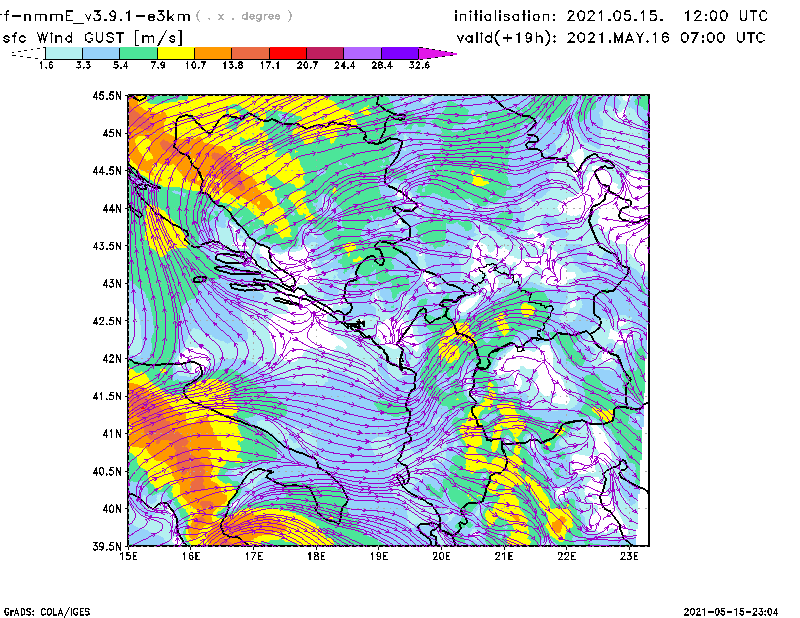Click the colorbar value 3.3
This screenshot has height=618, width=800.
[x=83, y=65]
